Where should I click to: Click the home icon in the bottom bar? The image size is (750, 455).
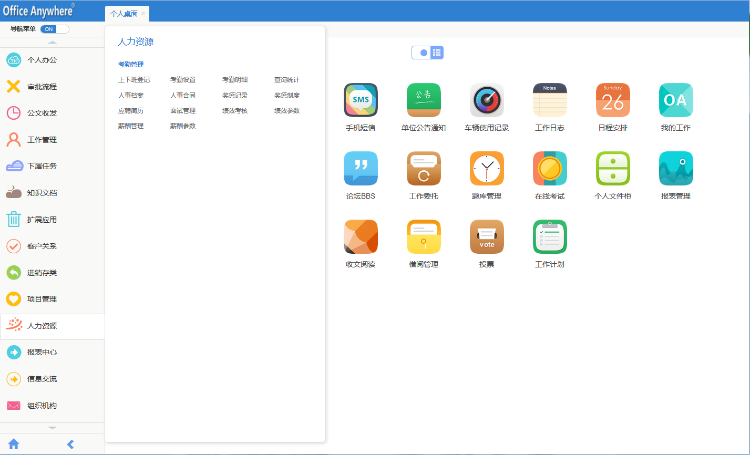click(x=14, y=443)
